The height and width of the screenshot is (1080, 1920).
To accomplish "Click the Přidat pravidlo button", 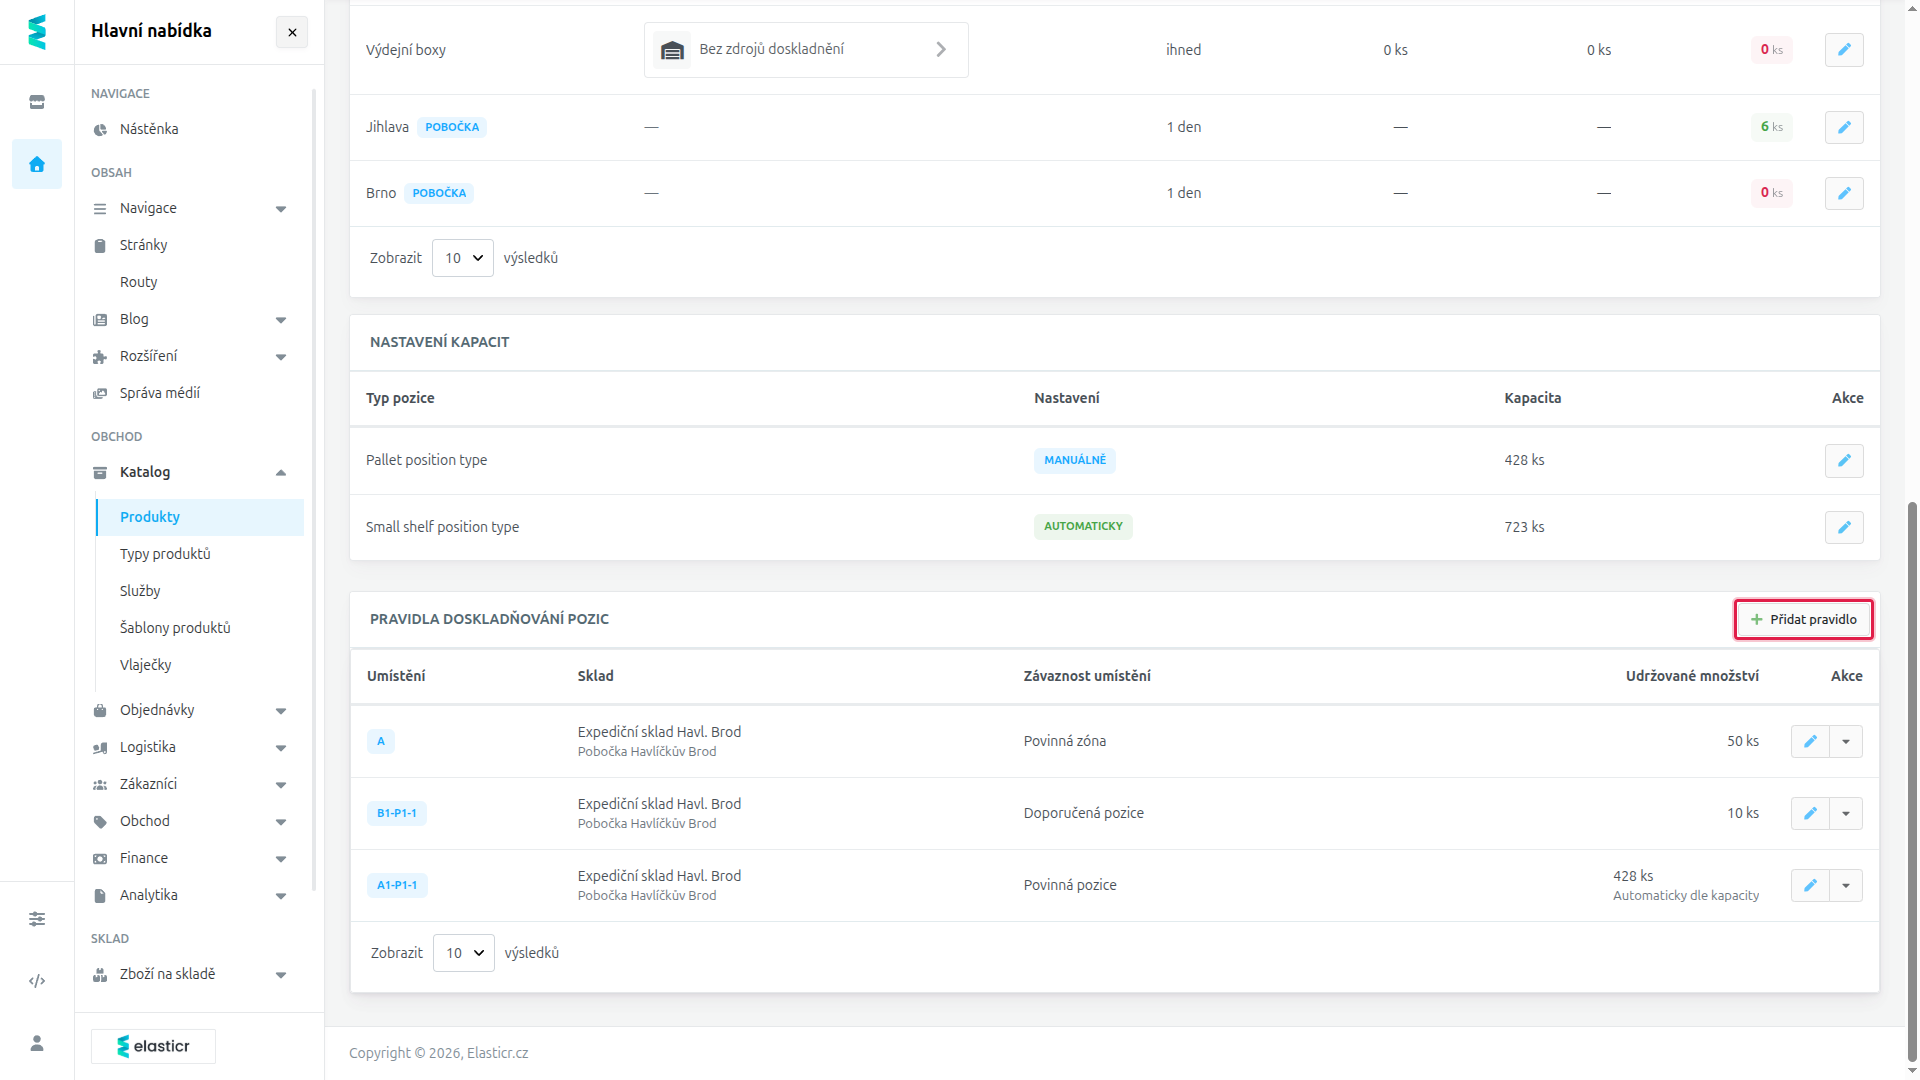I will point(1803,619).
